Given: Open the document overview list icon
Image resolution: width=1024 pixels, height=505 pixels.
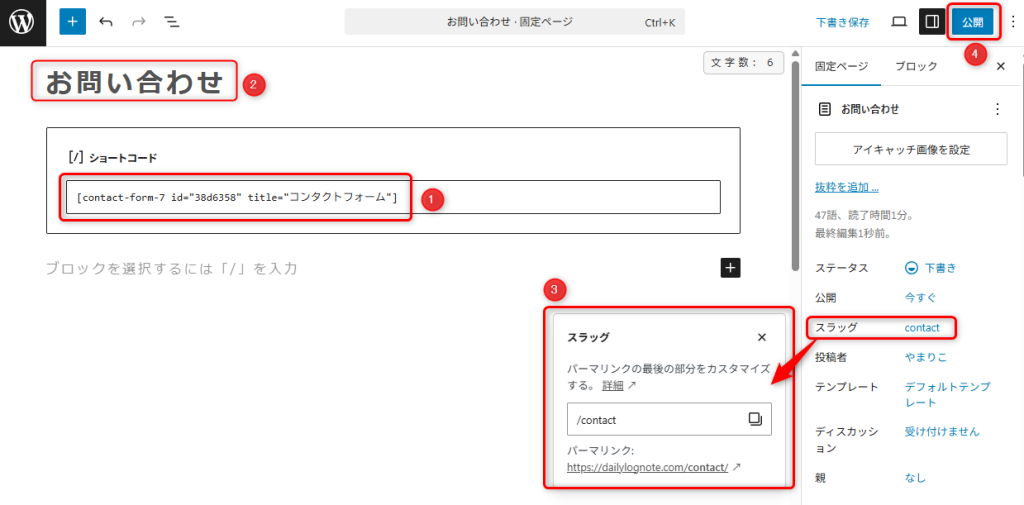Looking at the screenshot, I should tap(172, 21).
